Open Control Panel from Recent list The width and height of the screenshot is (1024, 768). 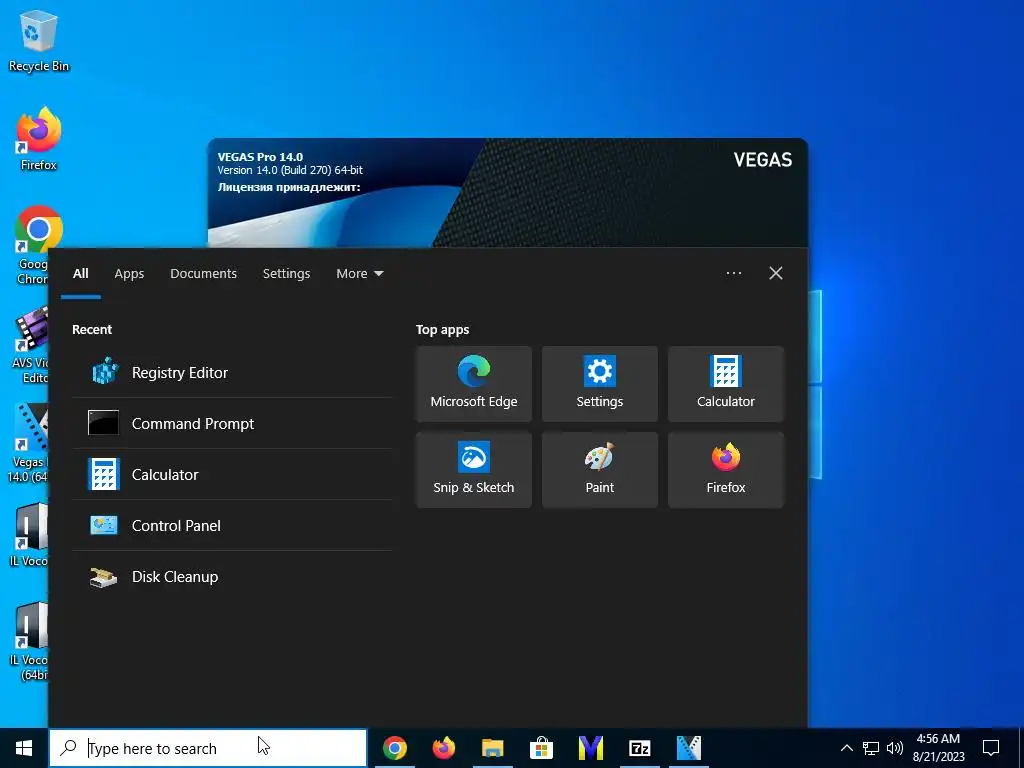232,525
